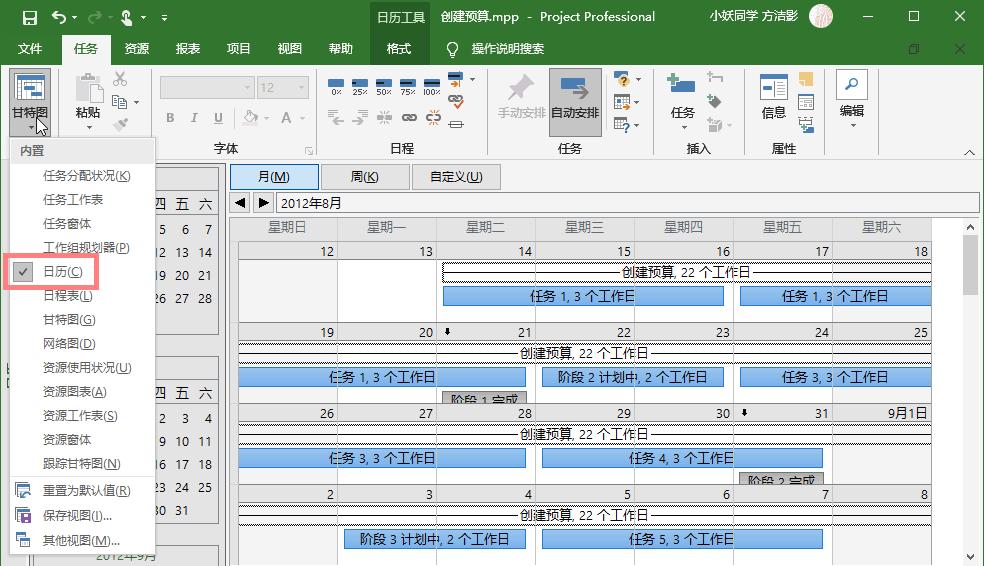Image resolution: width=984 pixels, height=566 pixels.
Task: Select the 月(M) month view toggle
Action: click(274, 177)
